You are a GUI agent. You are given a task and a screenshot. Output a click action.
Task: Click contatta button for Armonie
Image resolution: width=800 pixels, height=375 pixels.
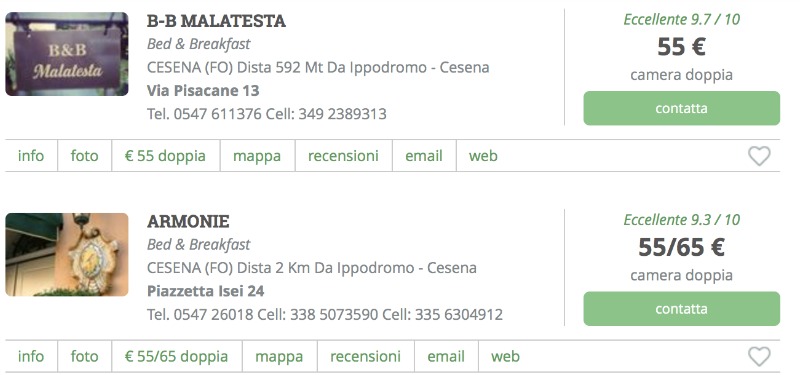point(682,309)
